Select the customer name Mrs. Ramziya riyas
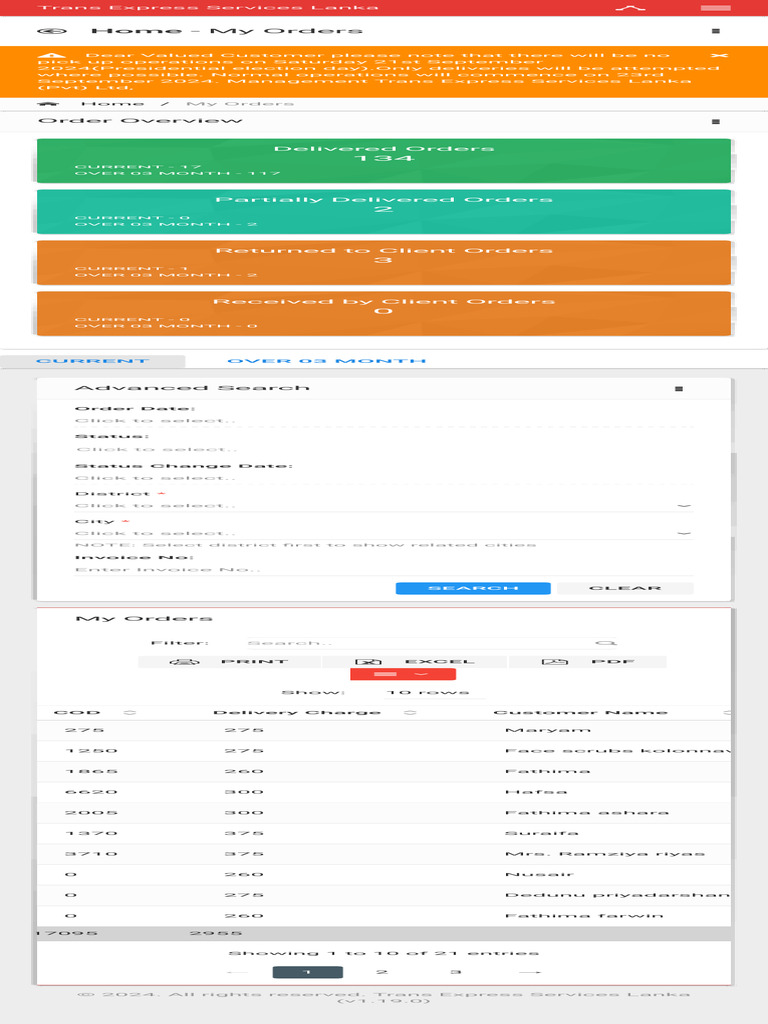This screenshot has width=768, height=1024. 605,854
